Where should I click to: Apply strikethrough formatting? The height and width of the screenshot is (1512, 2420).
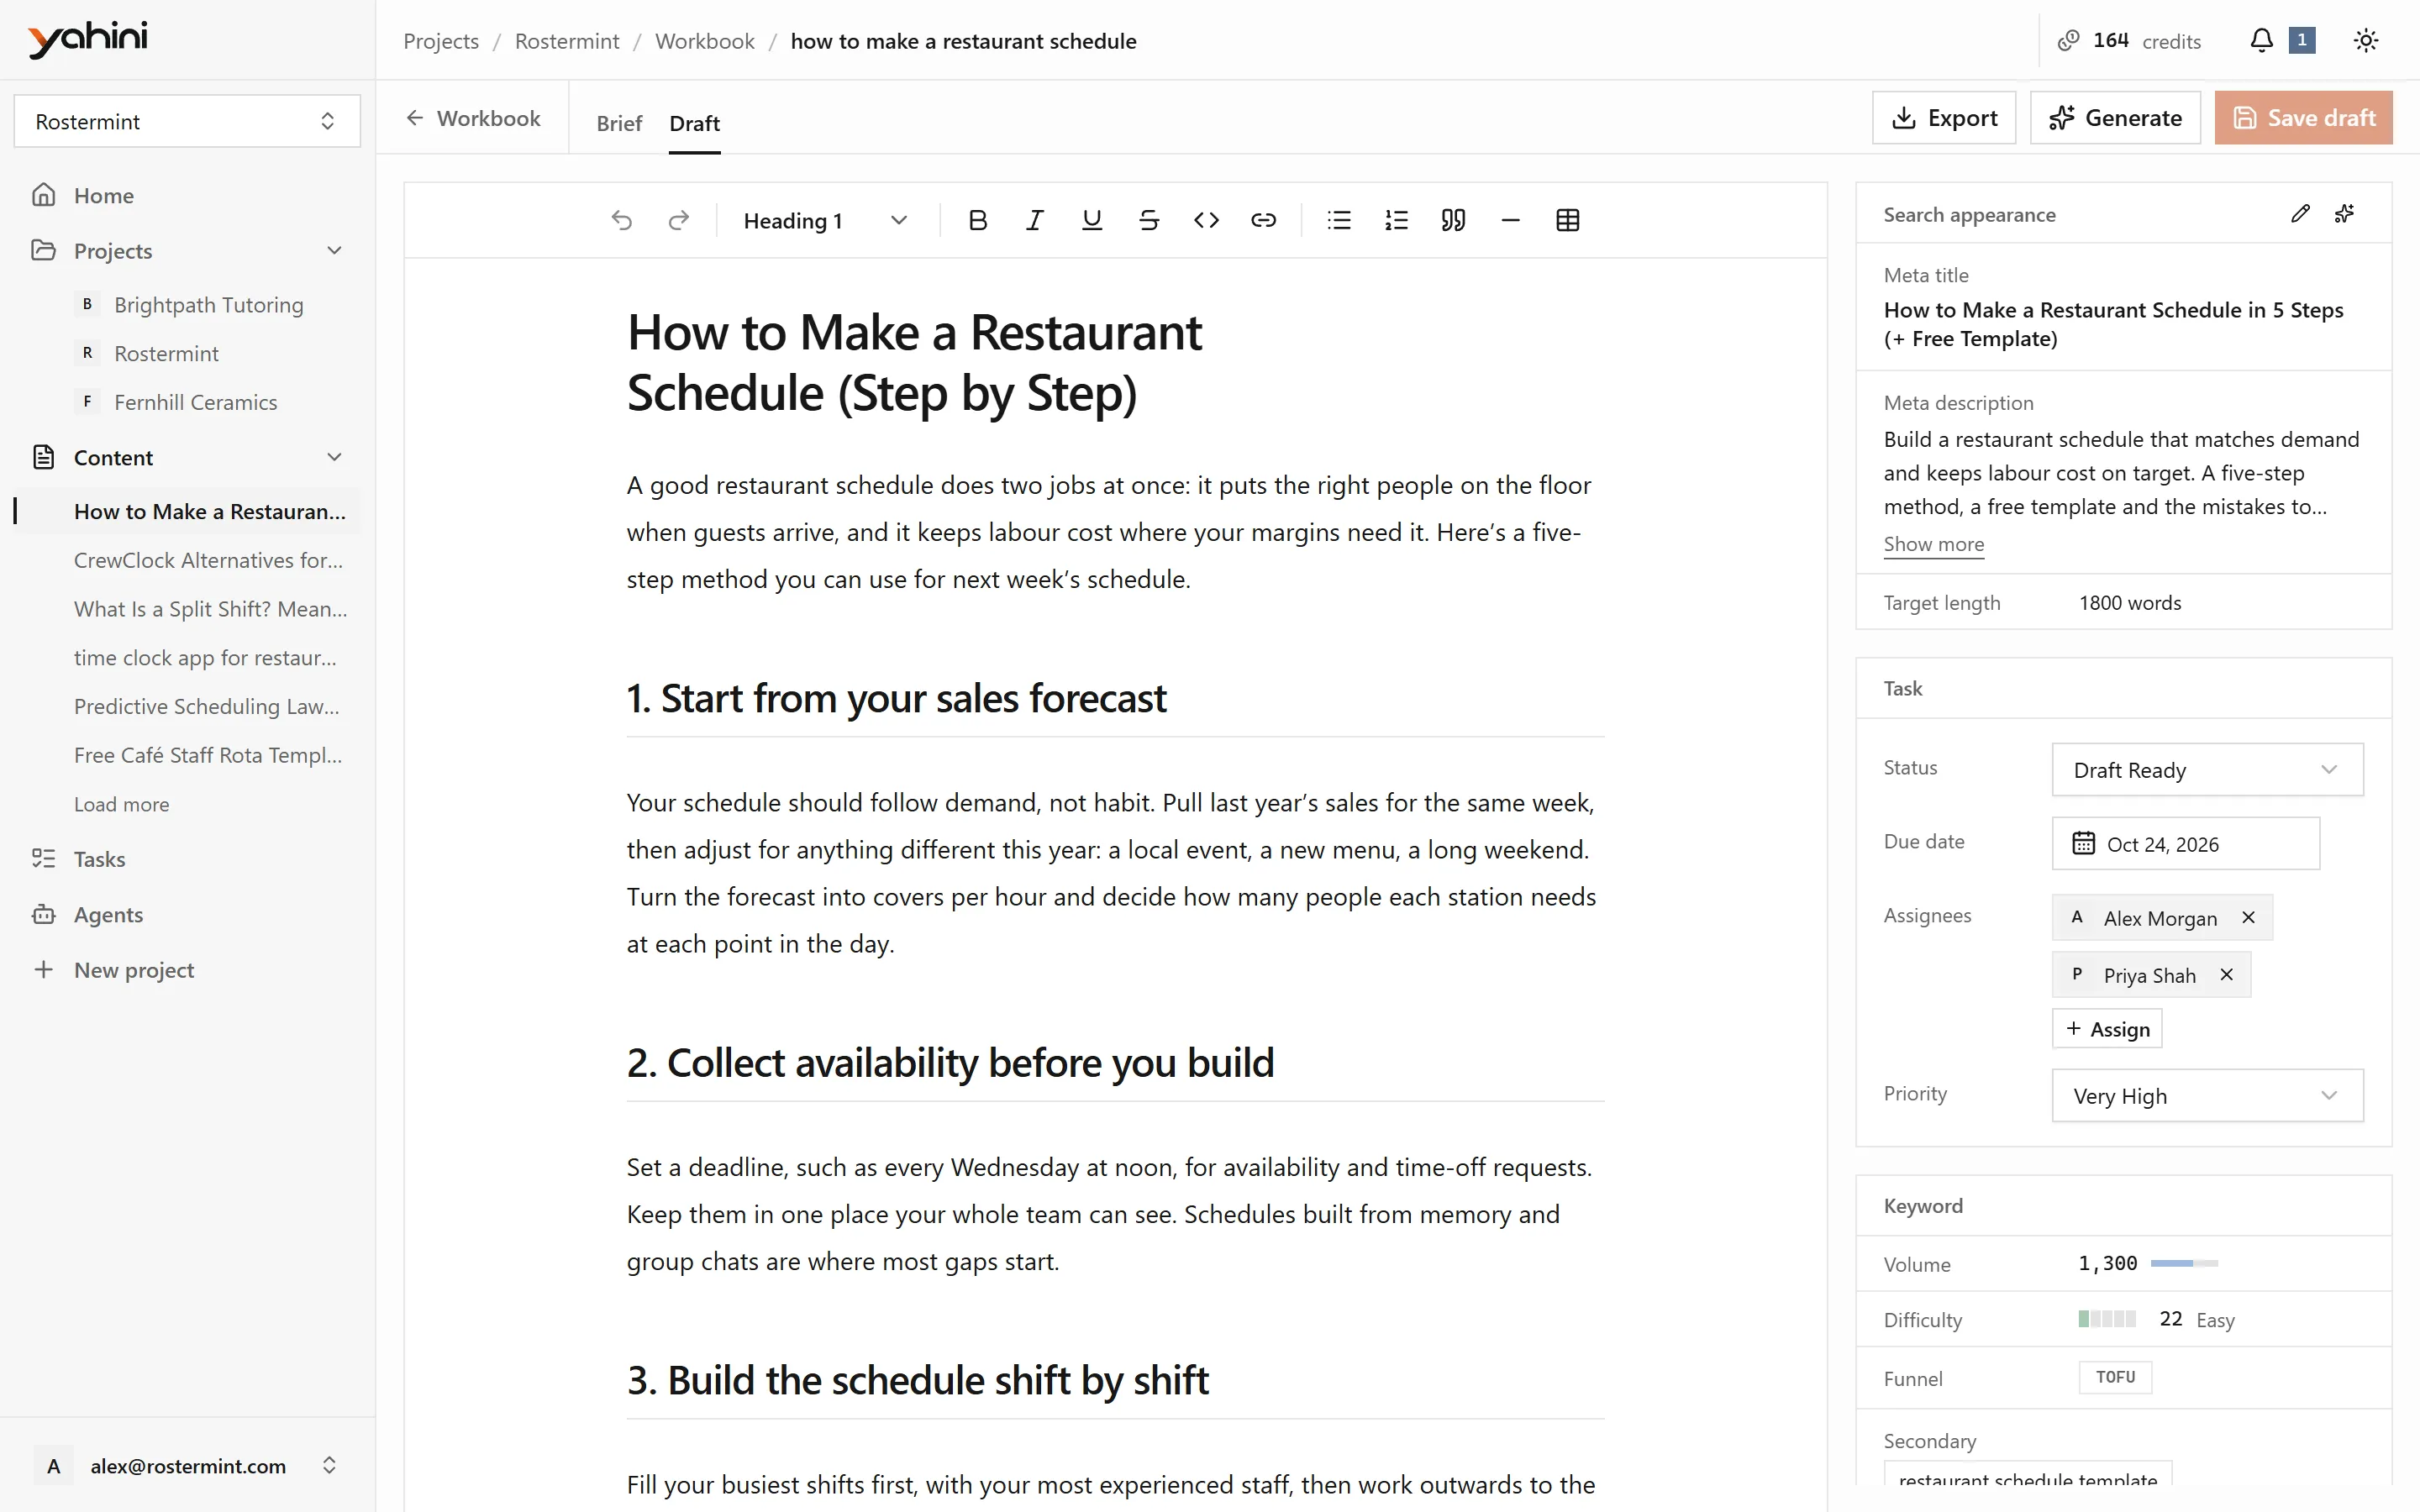tap(1149, 220)
